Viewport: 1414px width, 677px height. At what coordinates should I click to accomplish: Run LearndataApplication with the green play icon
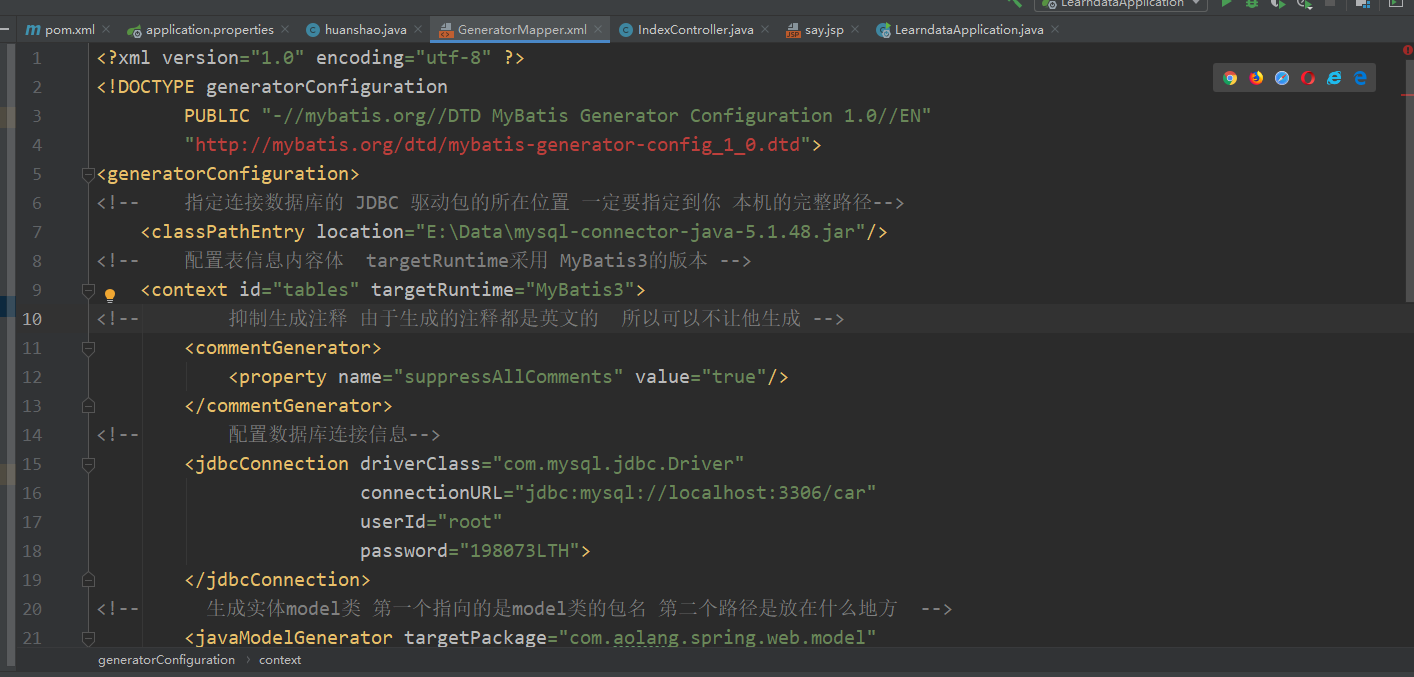(x=1227, y=4)
